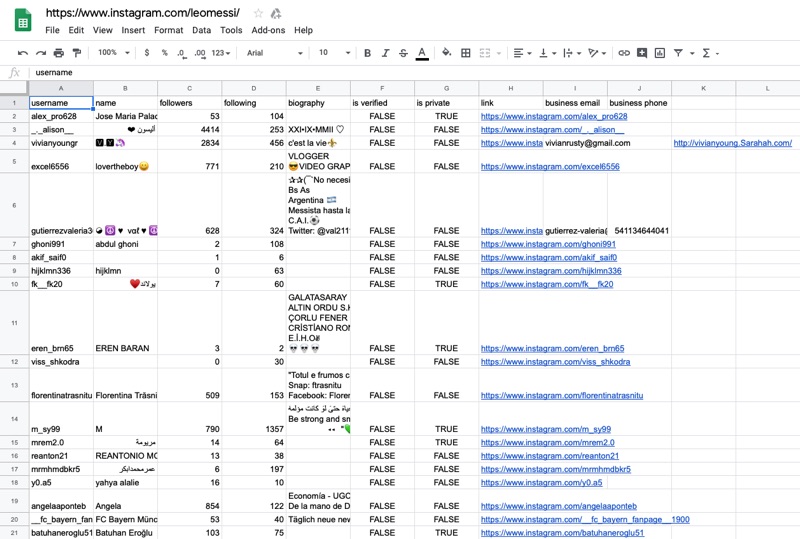Open the functions sigma menu
This screenshot has width=800, height=539.
(706, 53)
